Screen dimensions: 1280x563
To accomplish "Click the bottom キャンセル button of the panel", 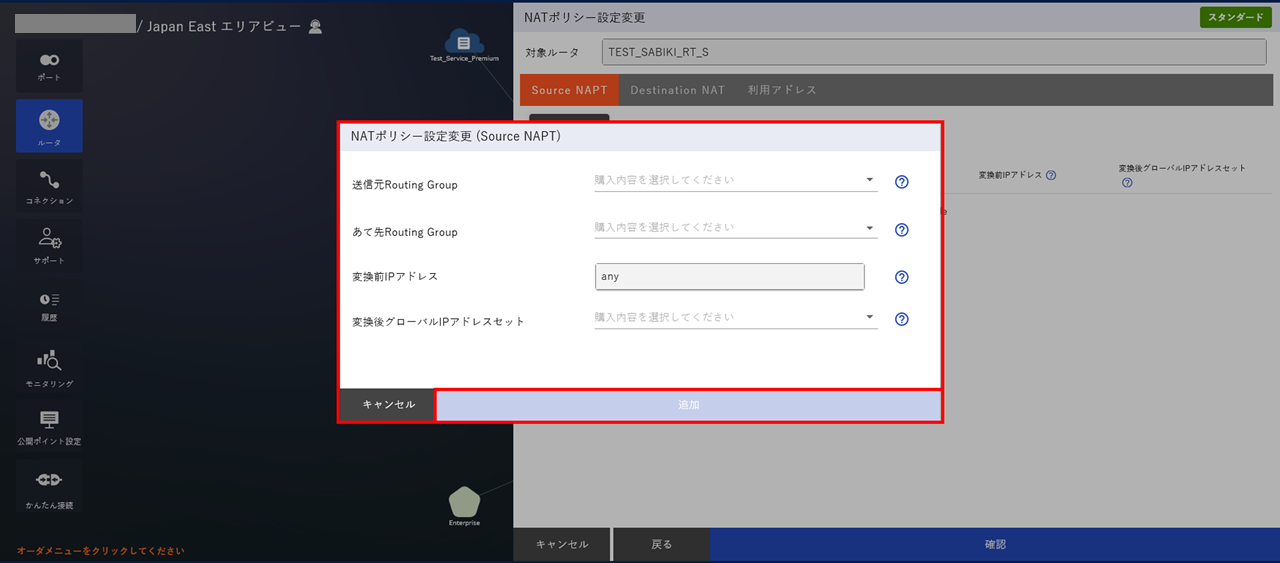I will tap(562, 545).
